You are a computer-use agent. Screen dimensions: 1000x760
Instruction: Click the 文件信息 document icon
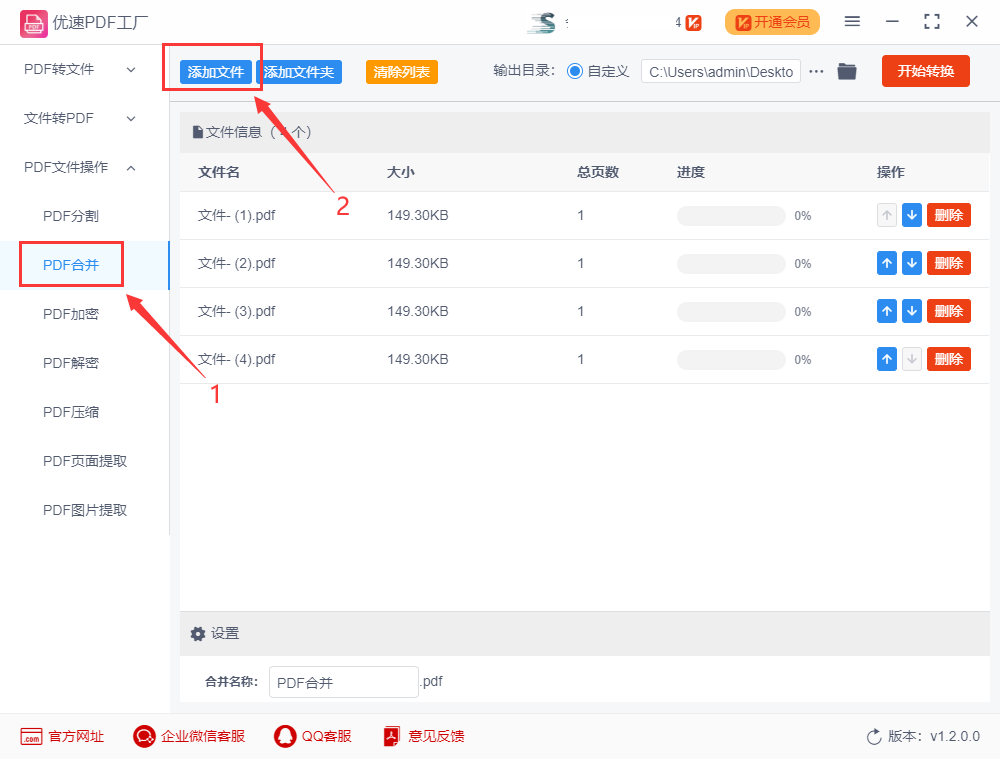point(198,133)
